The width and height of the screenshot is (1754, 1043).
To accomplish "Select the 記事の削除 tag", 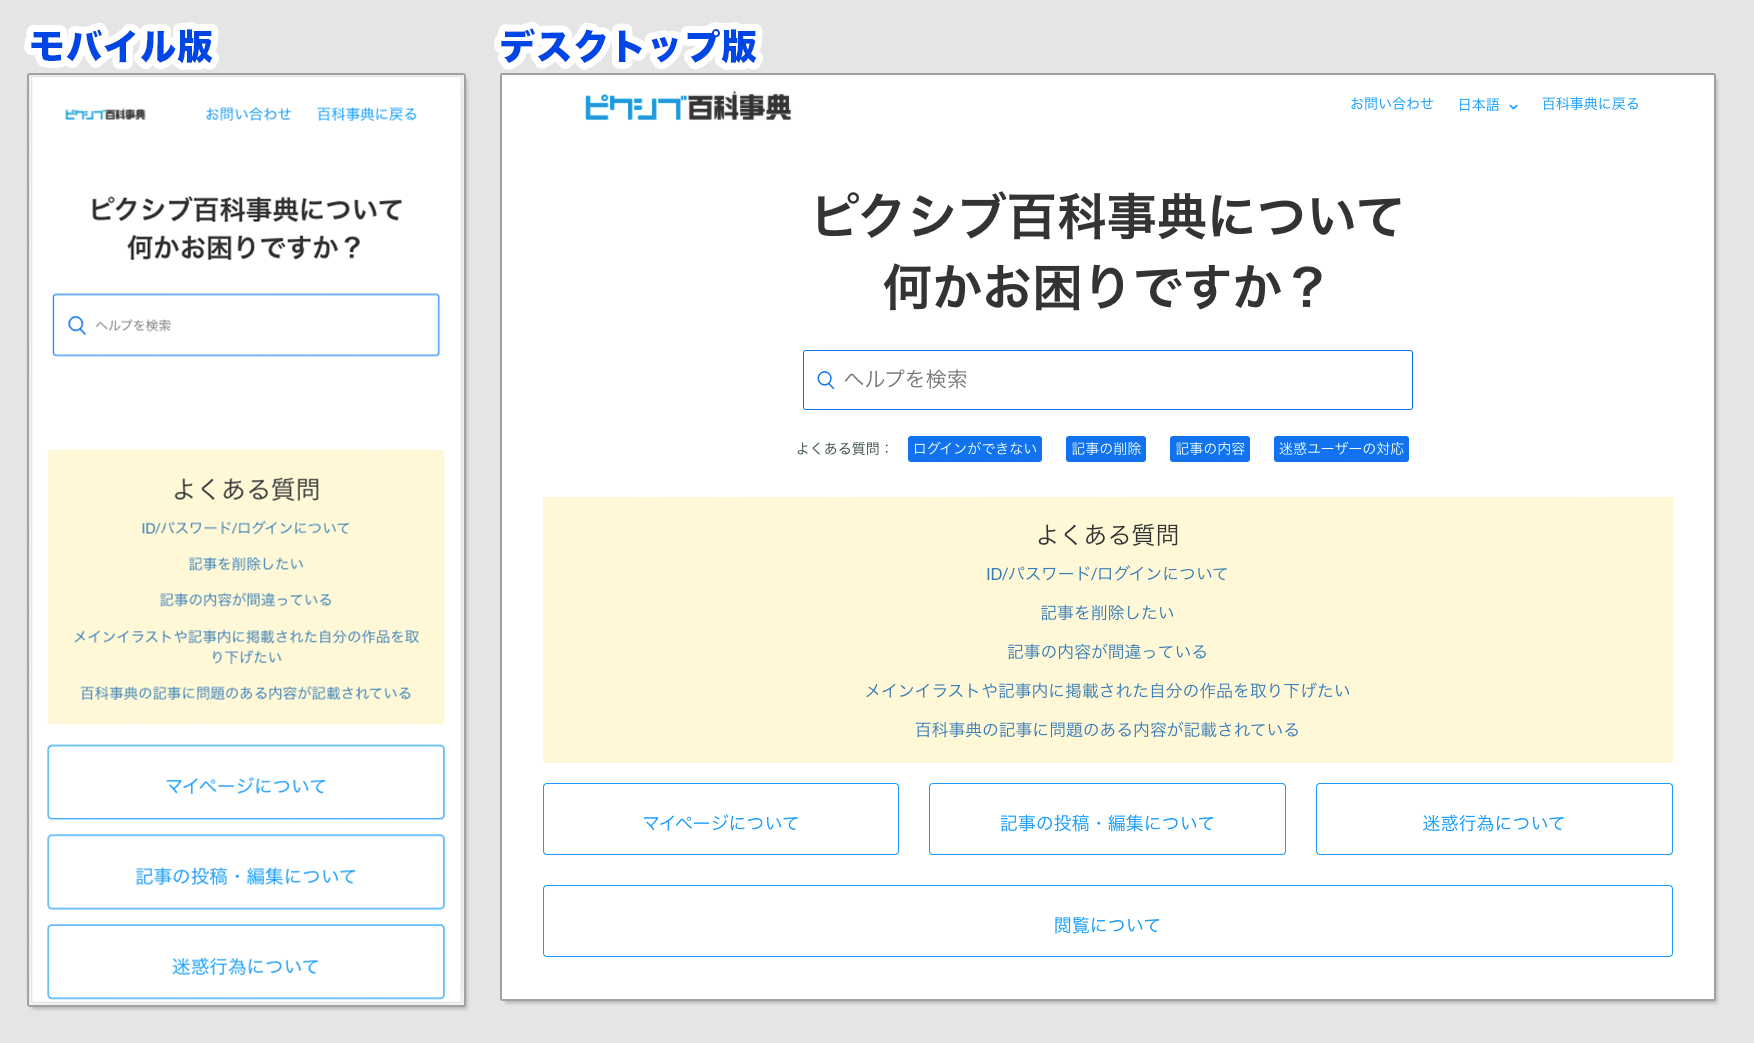I will coord(1106,449).
